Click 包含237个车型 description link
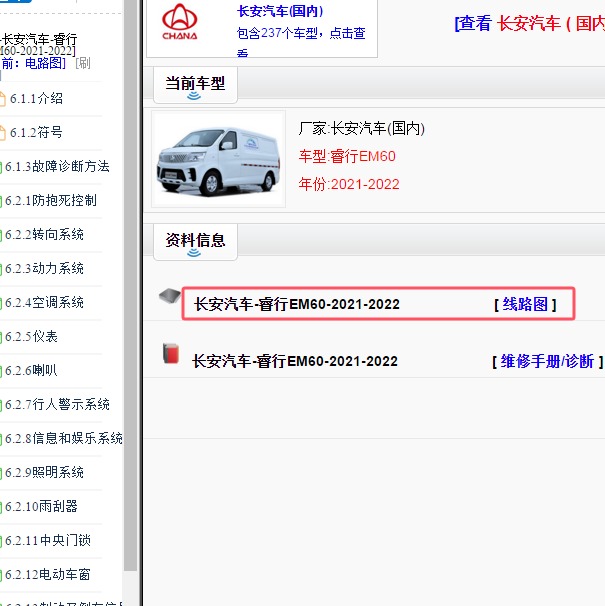 pos(301,41)
